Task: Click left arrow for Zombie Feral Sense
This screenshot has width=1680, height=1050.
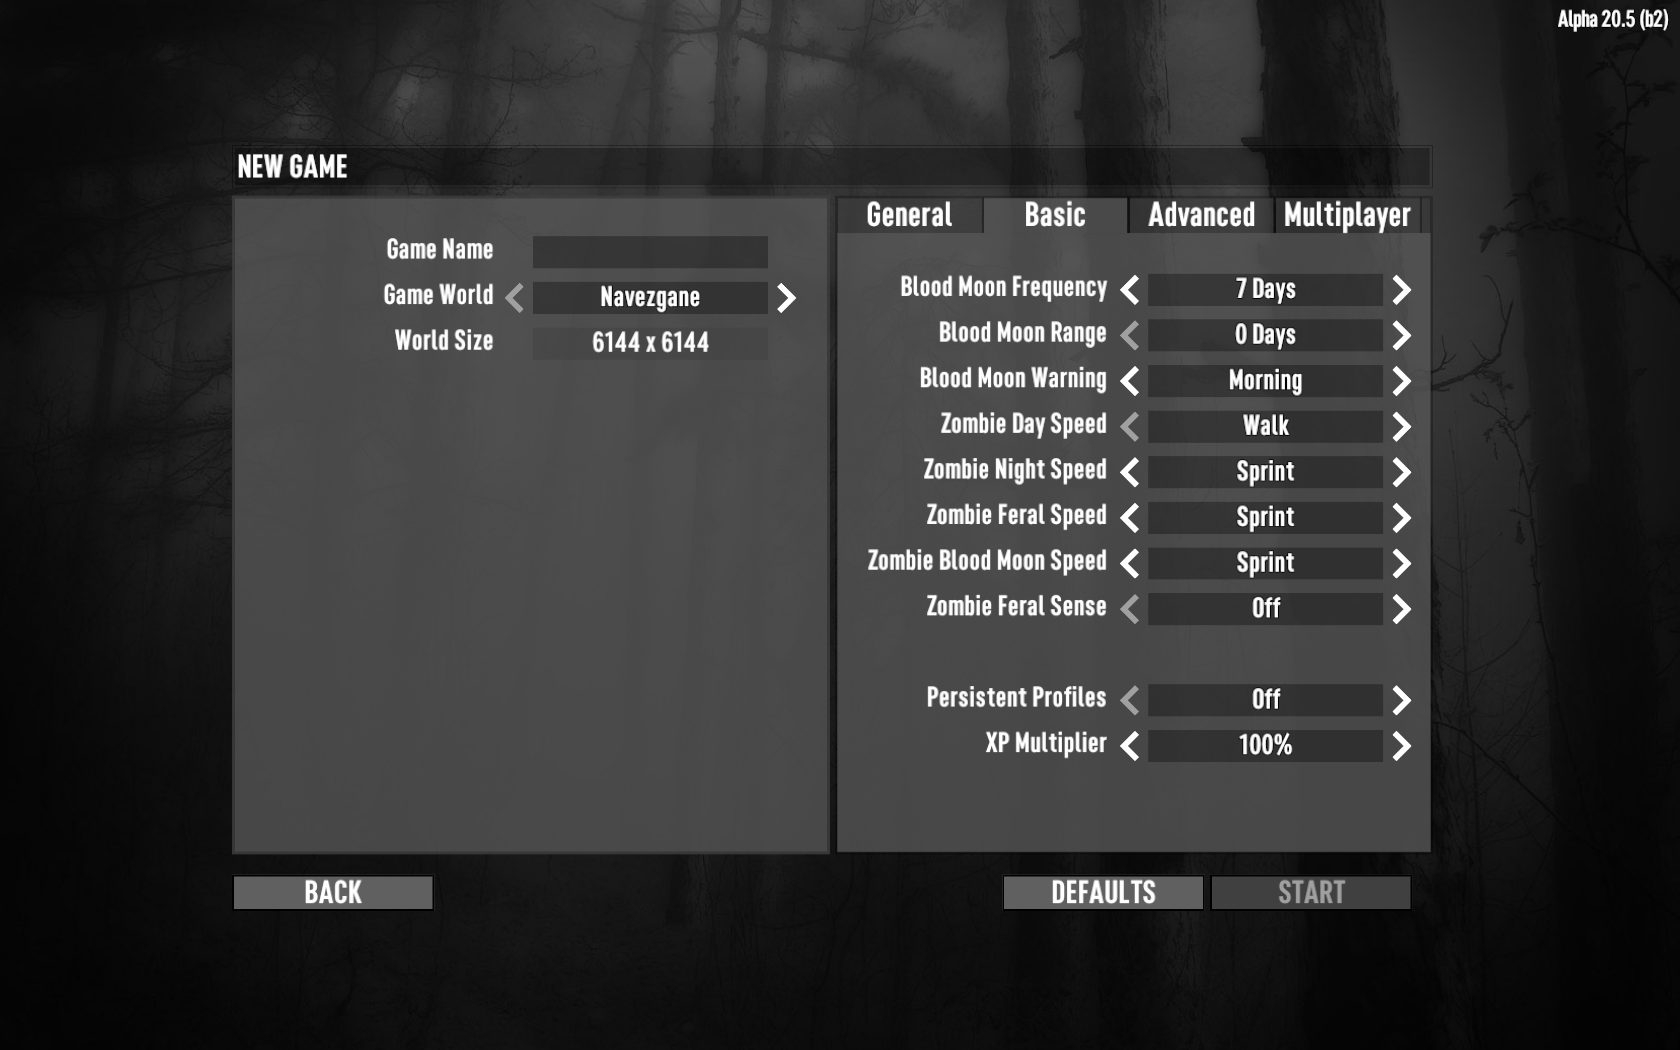Action: pyautogui.click(x=1130, y=609)
